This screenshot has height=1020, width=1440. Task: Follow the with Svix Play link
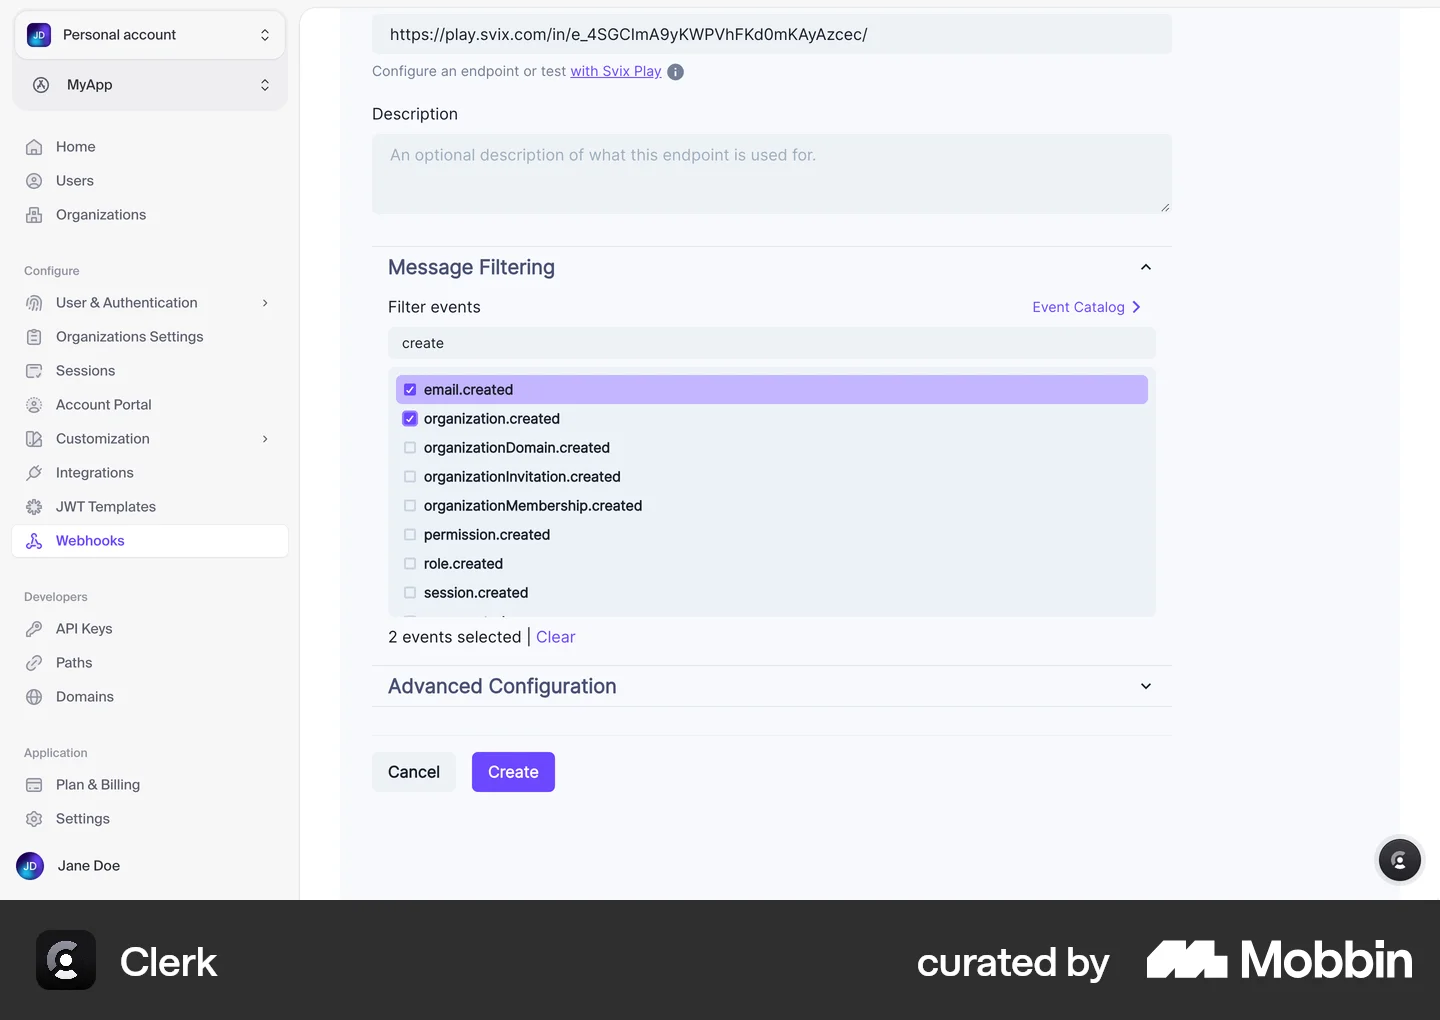click(616, 71)
